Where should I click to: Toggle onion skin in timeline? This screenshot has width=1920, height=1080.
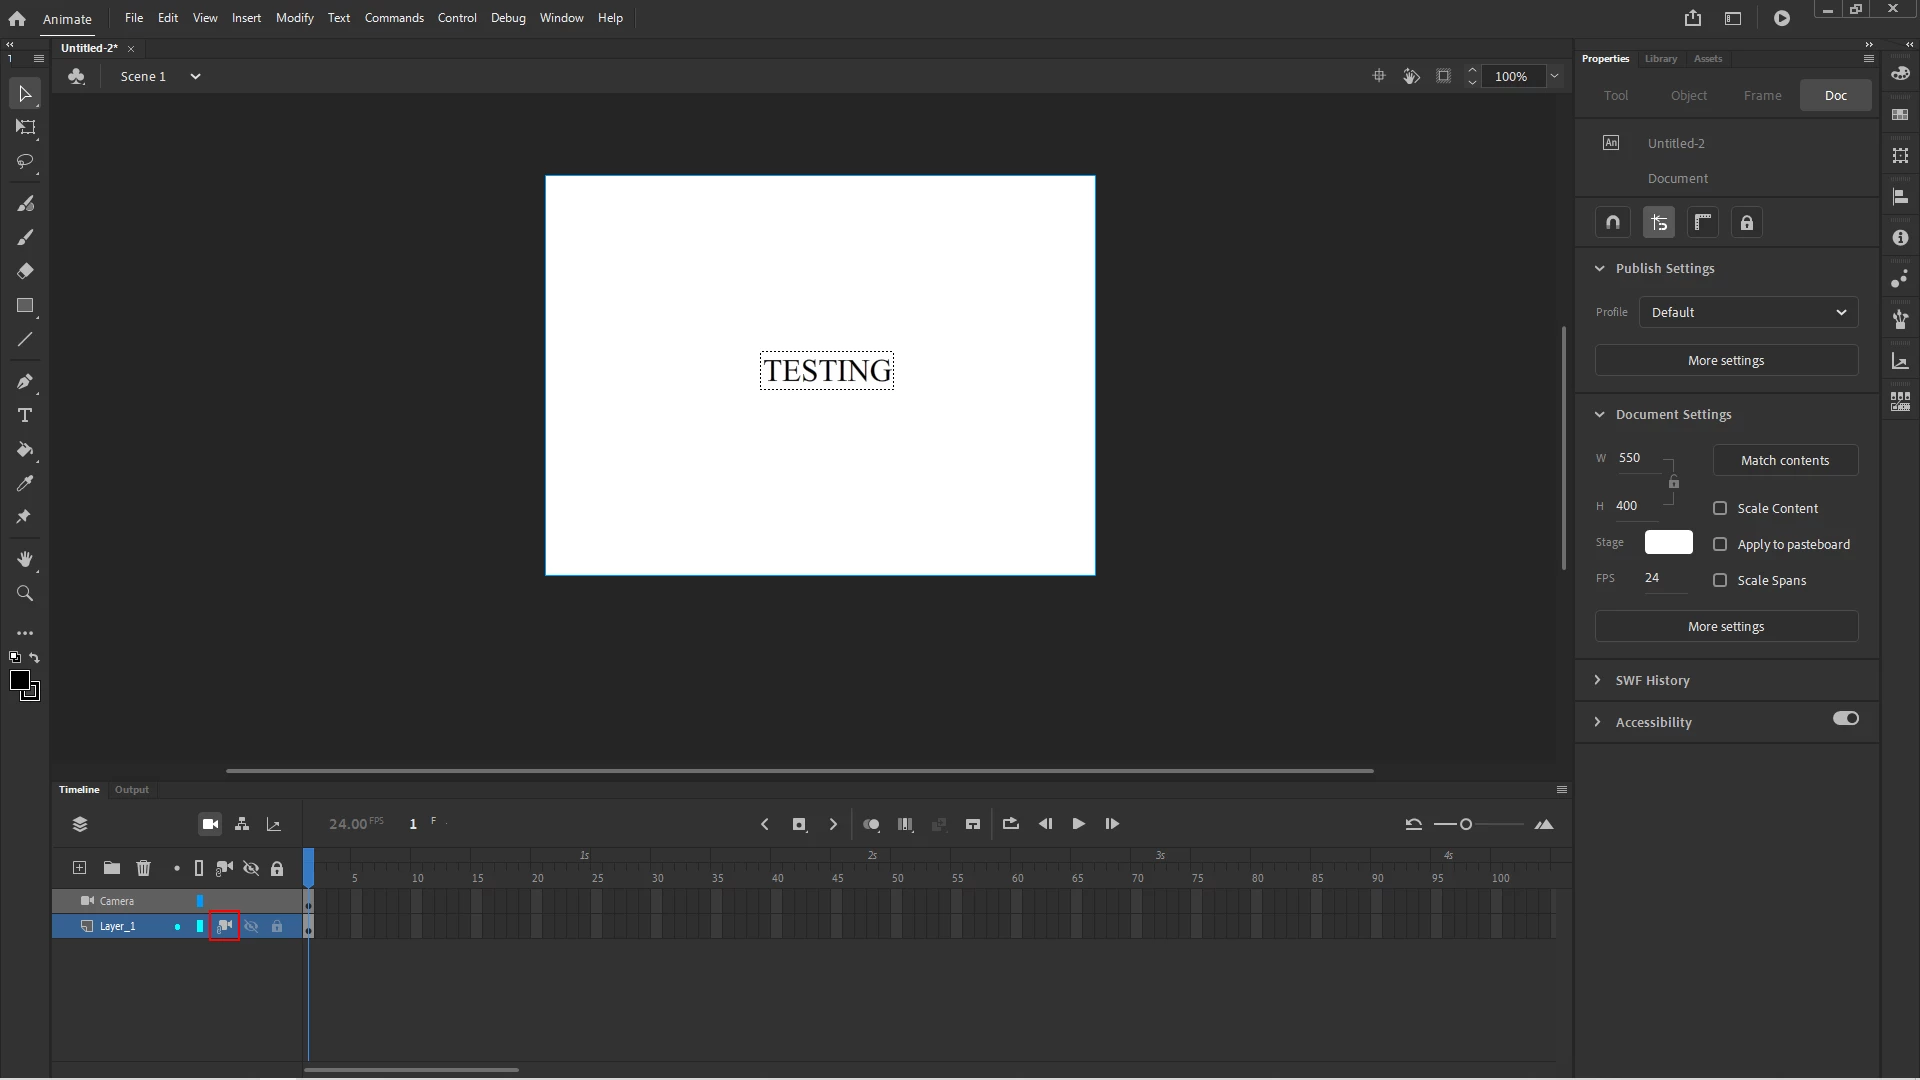coord(871,824)
